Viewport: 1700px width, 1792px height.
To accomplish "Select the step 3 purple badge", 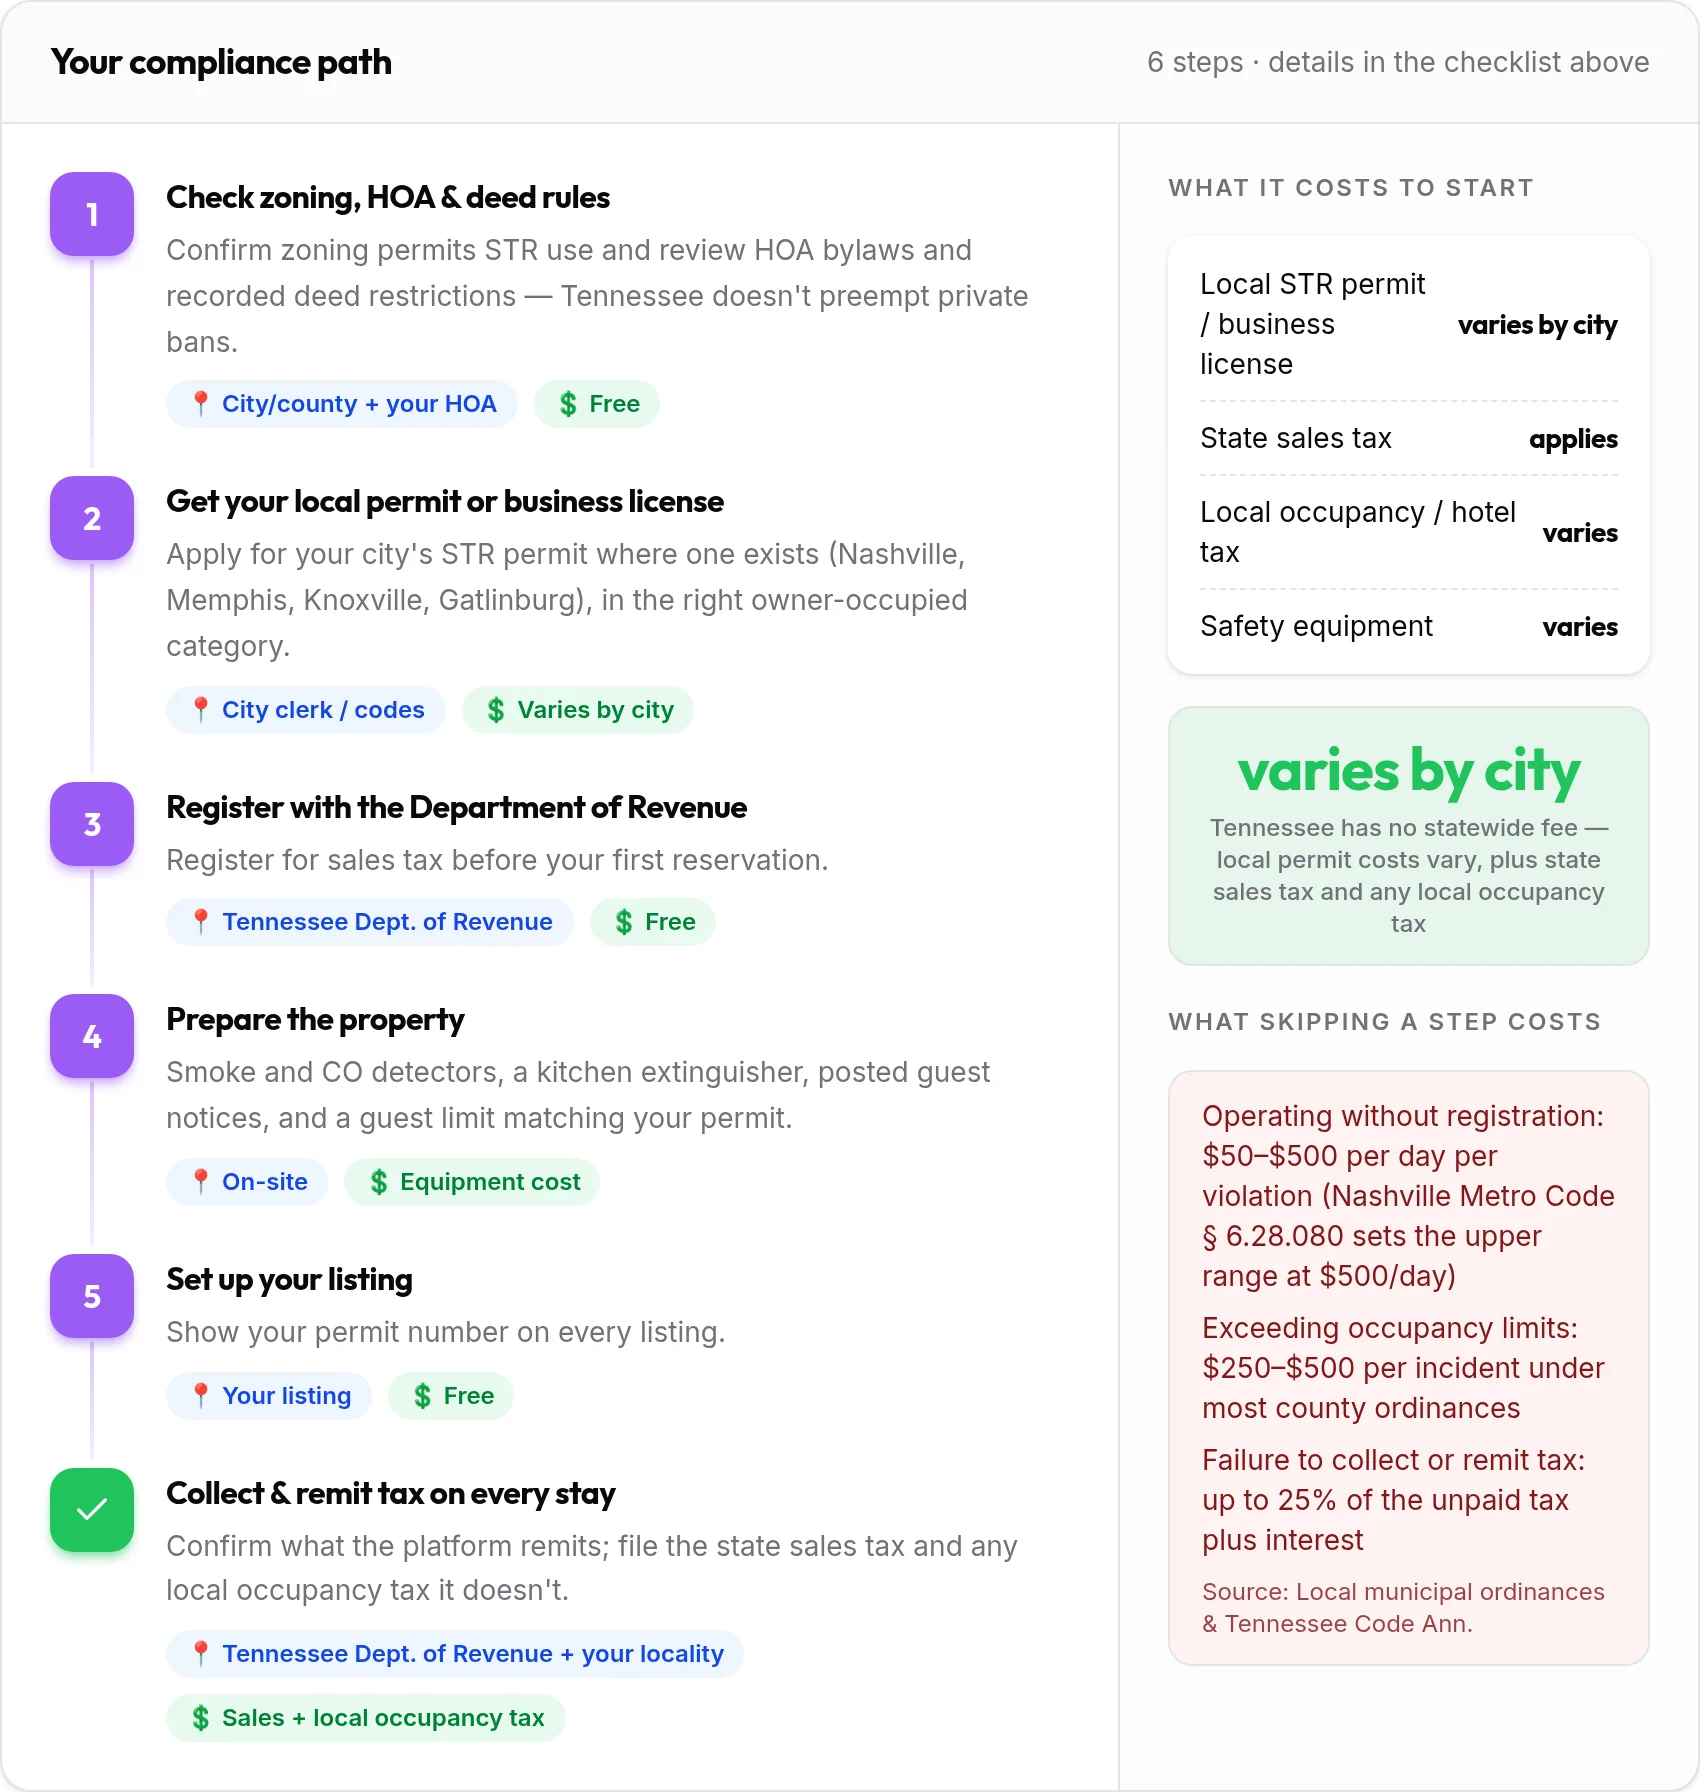I will pos(92,824).
